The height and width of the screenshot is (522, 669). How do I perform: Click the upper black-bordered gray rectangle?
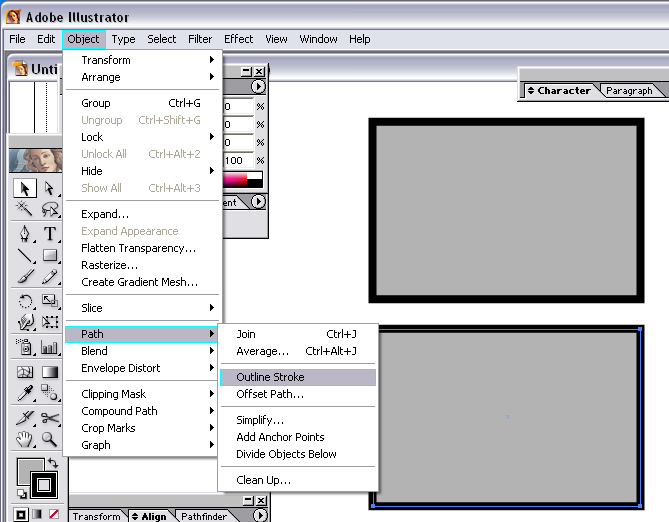pos(506,210)
